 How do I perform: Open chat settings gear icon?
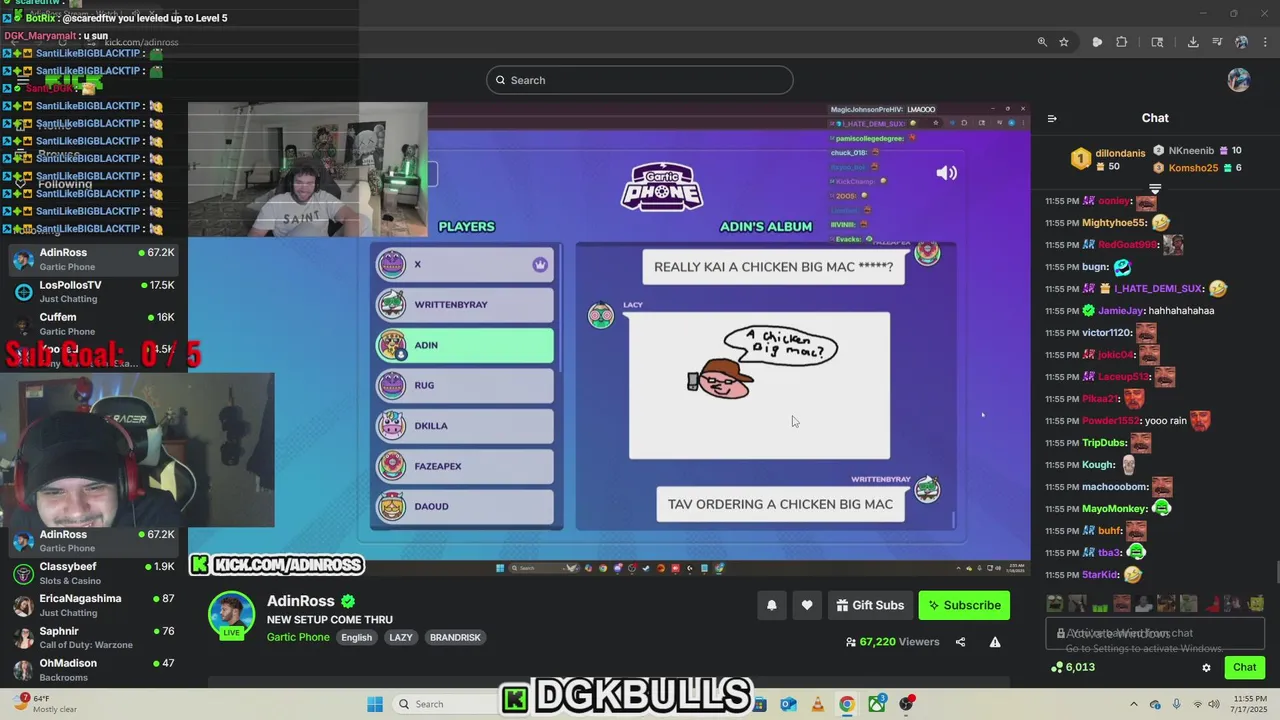(x=1206, y=668)
